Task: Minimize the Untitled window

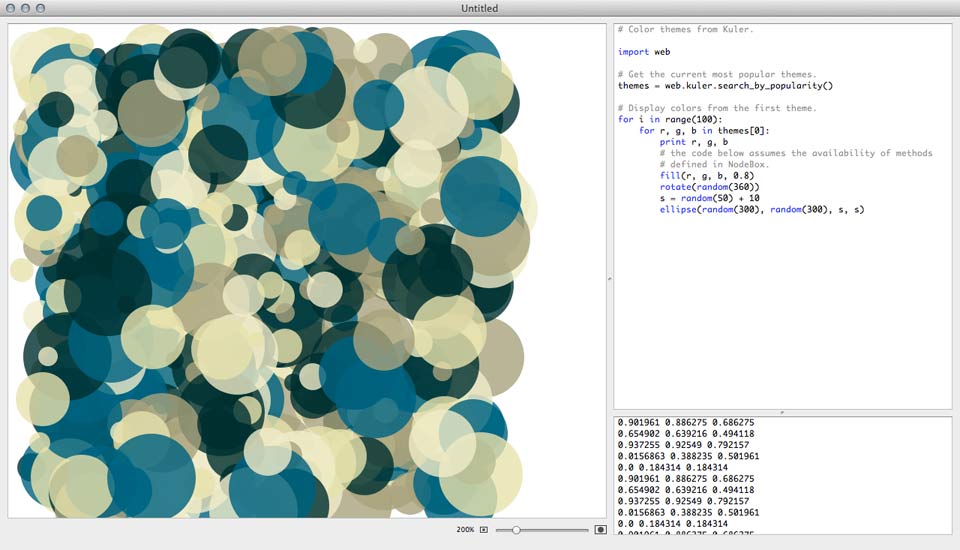Action: click(25, 8)
